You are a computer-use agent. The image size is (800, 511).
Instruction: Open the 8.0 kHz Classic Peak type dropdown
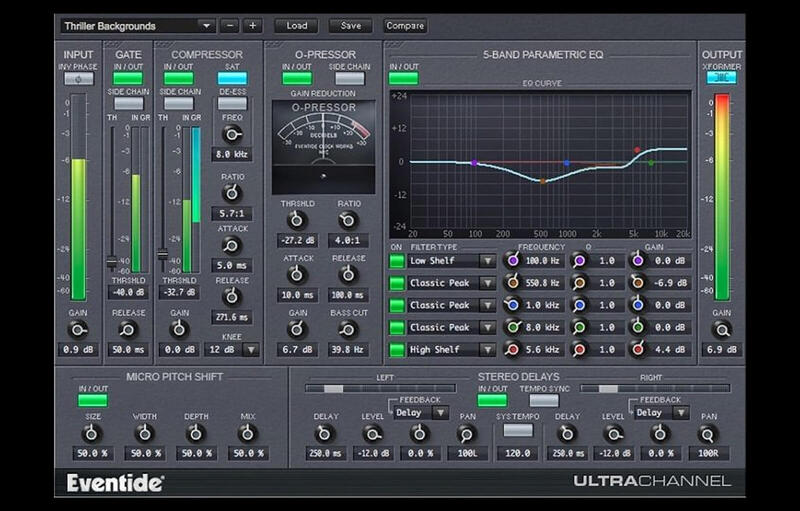pos(488,327)
